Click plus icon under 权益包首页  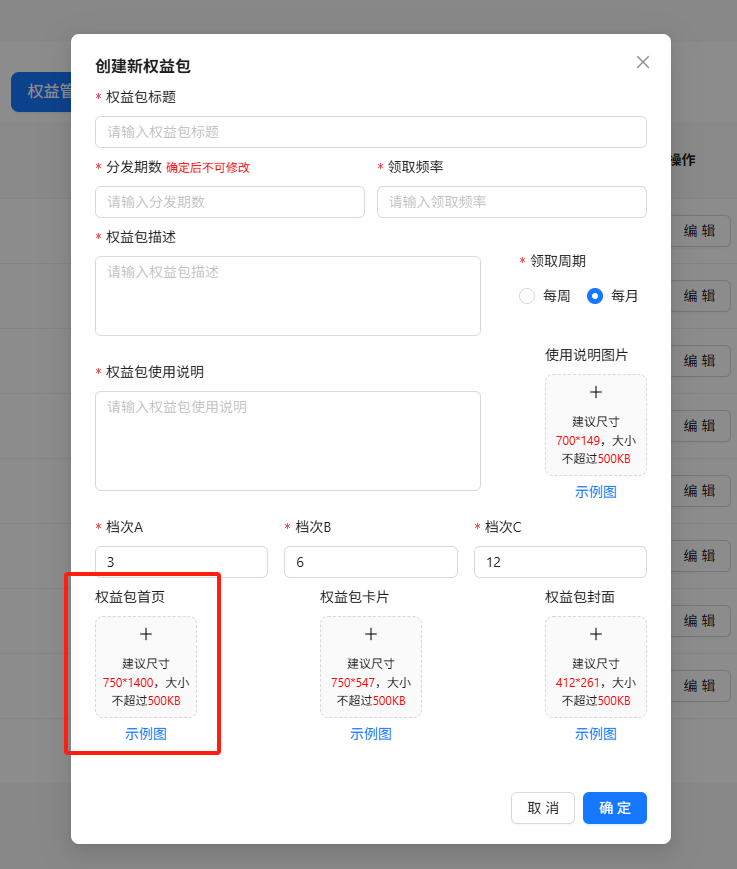click(x=146, y=634)
